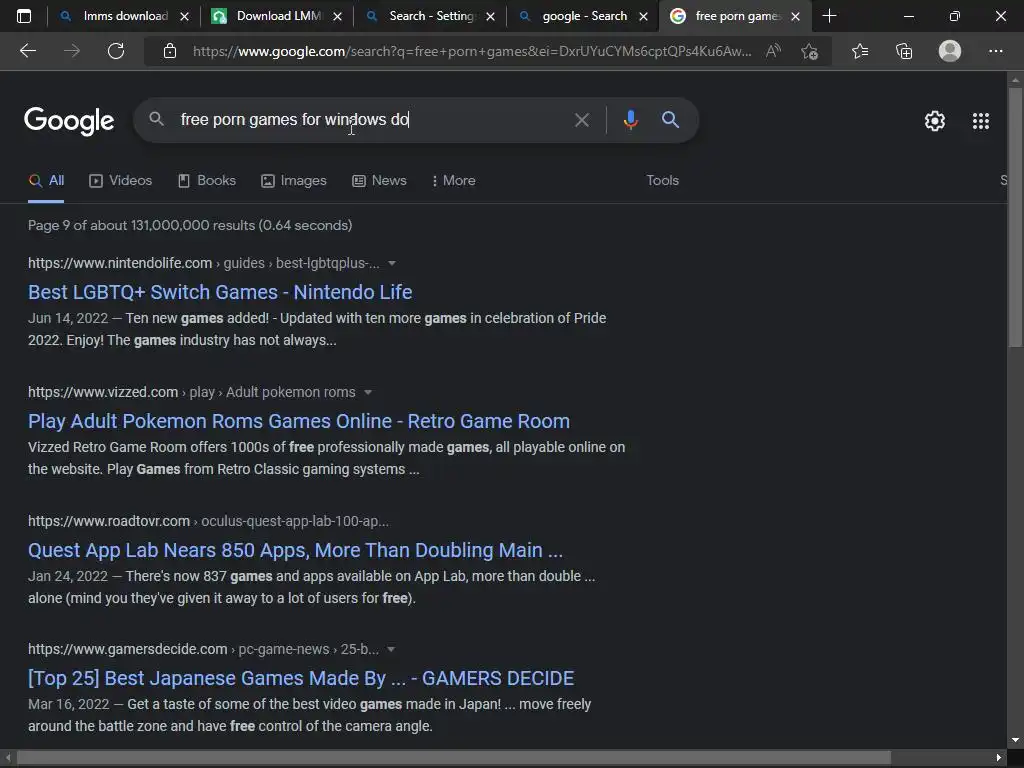
Task: Close the 'Search - Settings' tab
Action: (490, 17)
